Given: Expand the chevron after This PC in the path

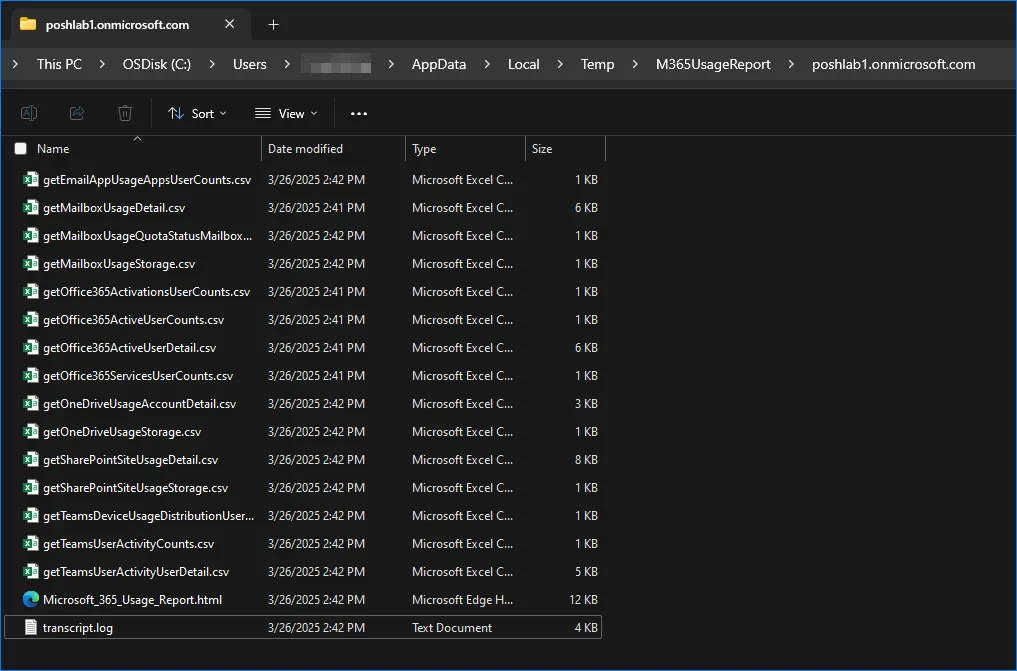Looking at the screenshot, I should [x=102, y=64].
